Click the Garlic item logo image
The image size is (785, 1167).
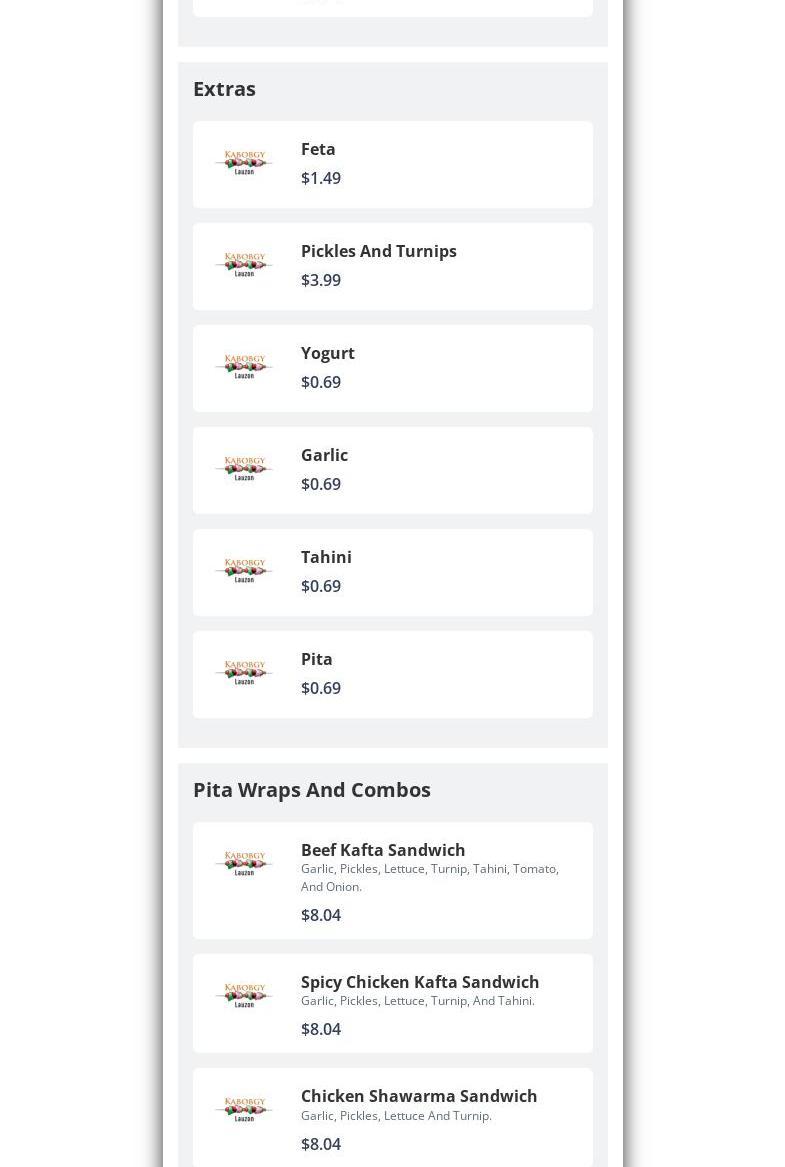[244, 469]
